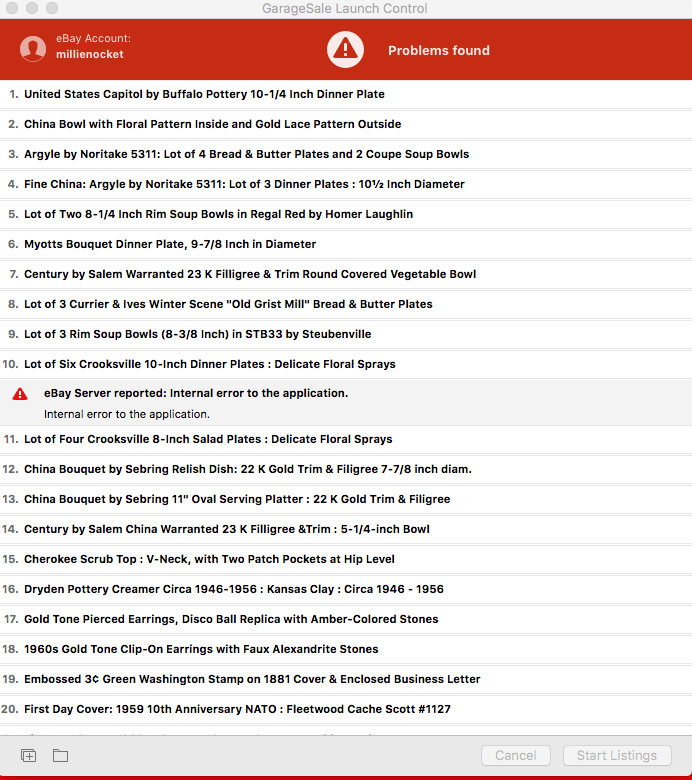Select Currier & Ives Old Grist Mill listing

click(346, 304)
